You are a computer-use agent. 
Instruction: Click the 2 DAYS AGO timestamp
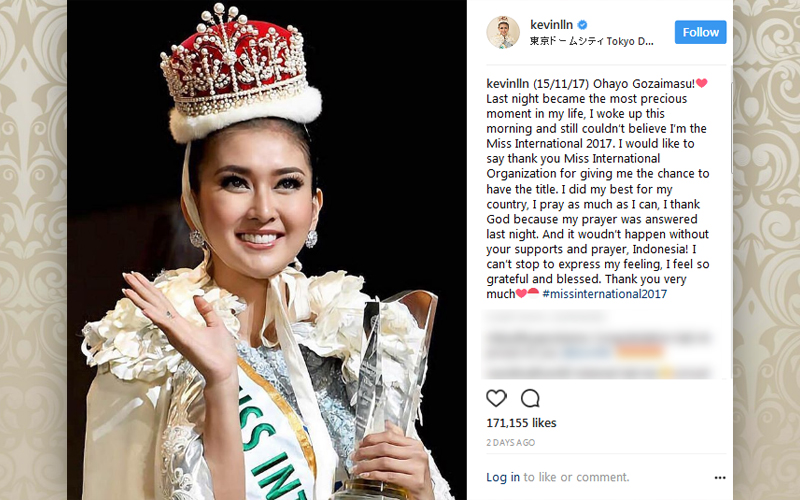pos(510,443)
